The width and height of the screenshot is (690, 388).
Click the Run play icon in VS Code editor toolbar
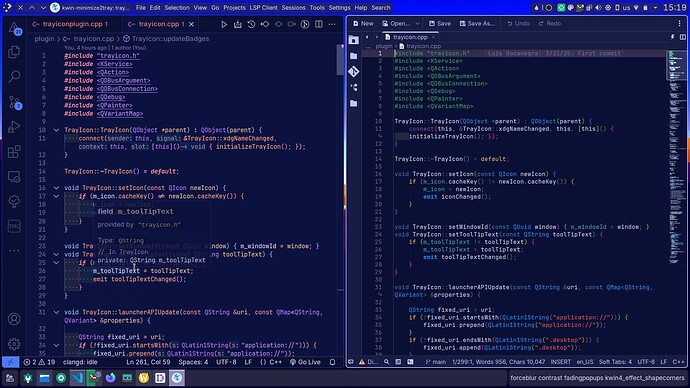(x=224, y=24)
